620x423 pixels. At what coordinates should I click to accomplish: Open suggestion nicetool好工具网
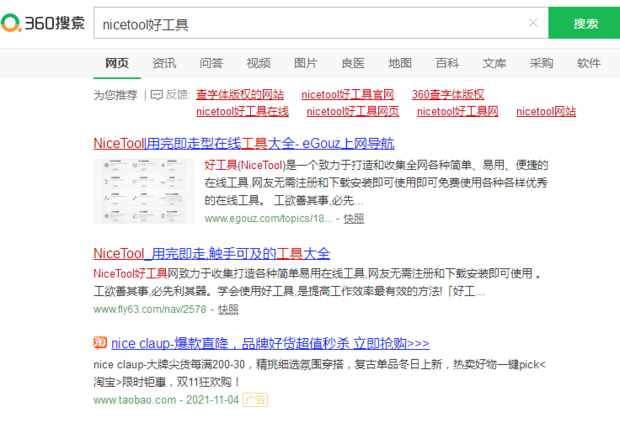(457, 111)
